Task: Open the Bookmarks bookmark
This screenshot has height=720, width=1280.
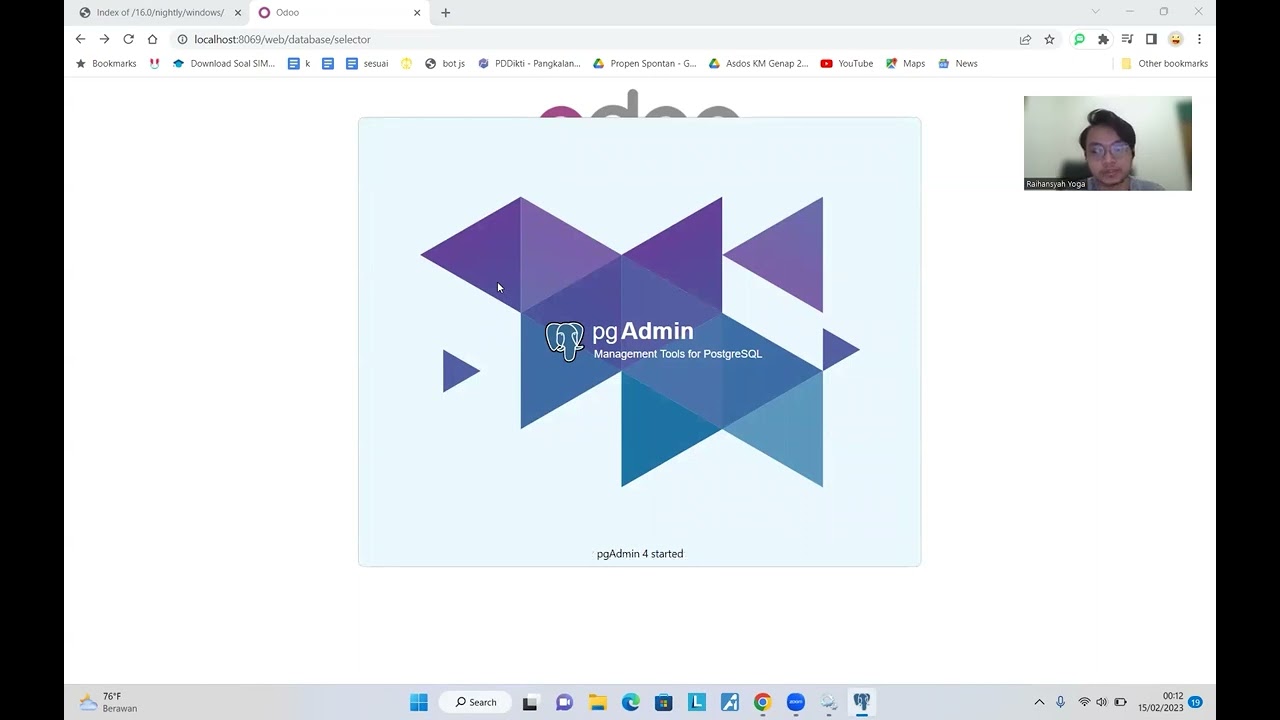Action: 106,63
